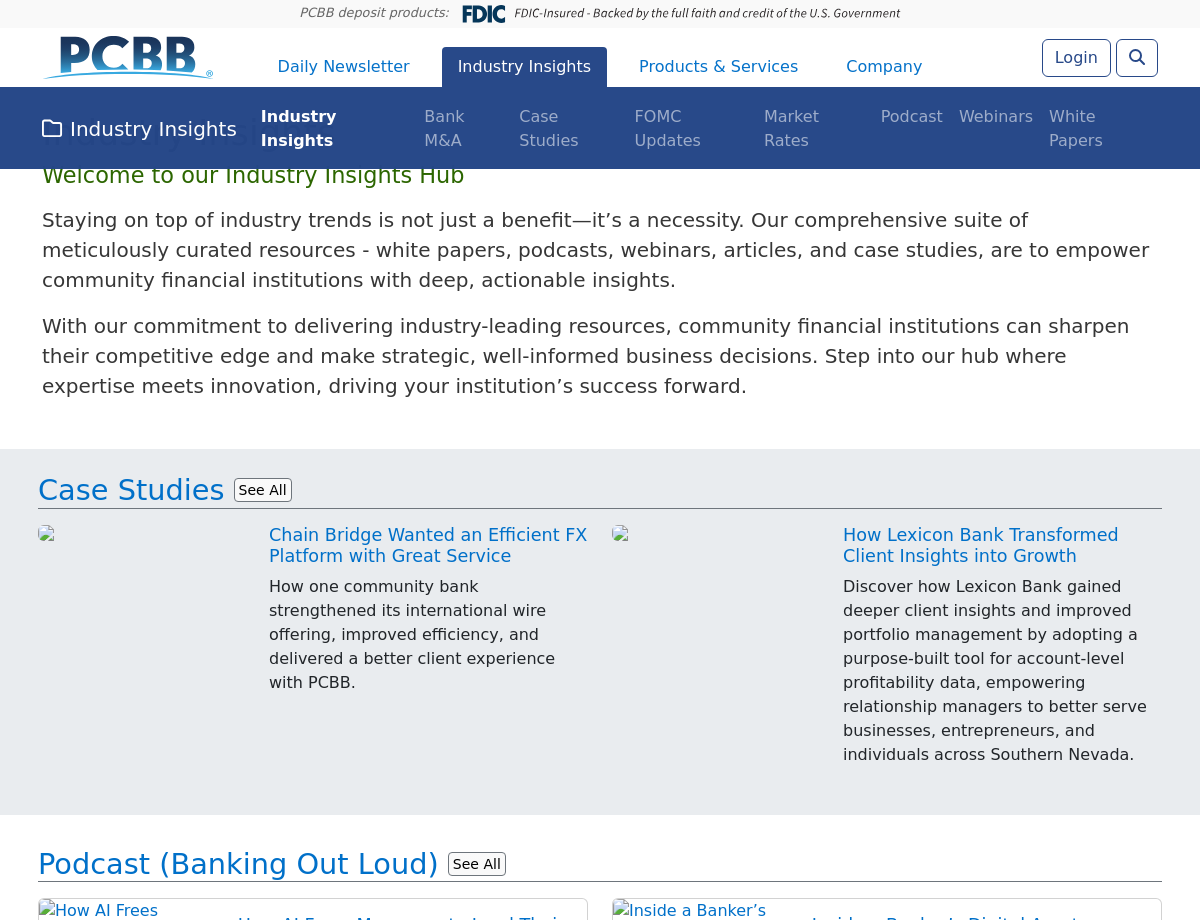Click FDIC-Insured full faith and credit text
1200x920 pixels.
click(x=707, y=14)
